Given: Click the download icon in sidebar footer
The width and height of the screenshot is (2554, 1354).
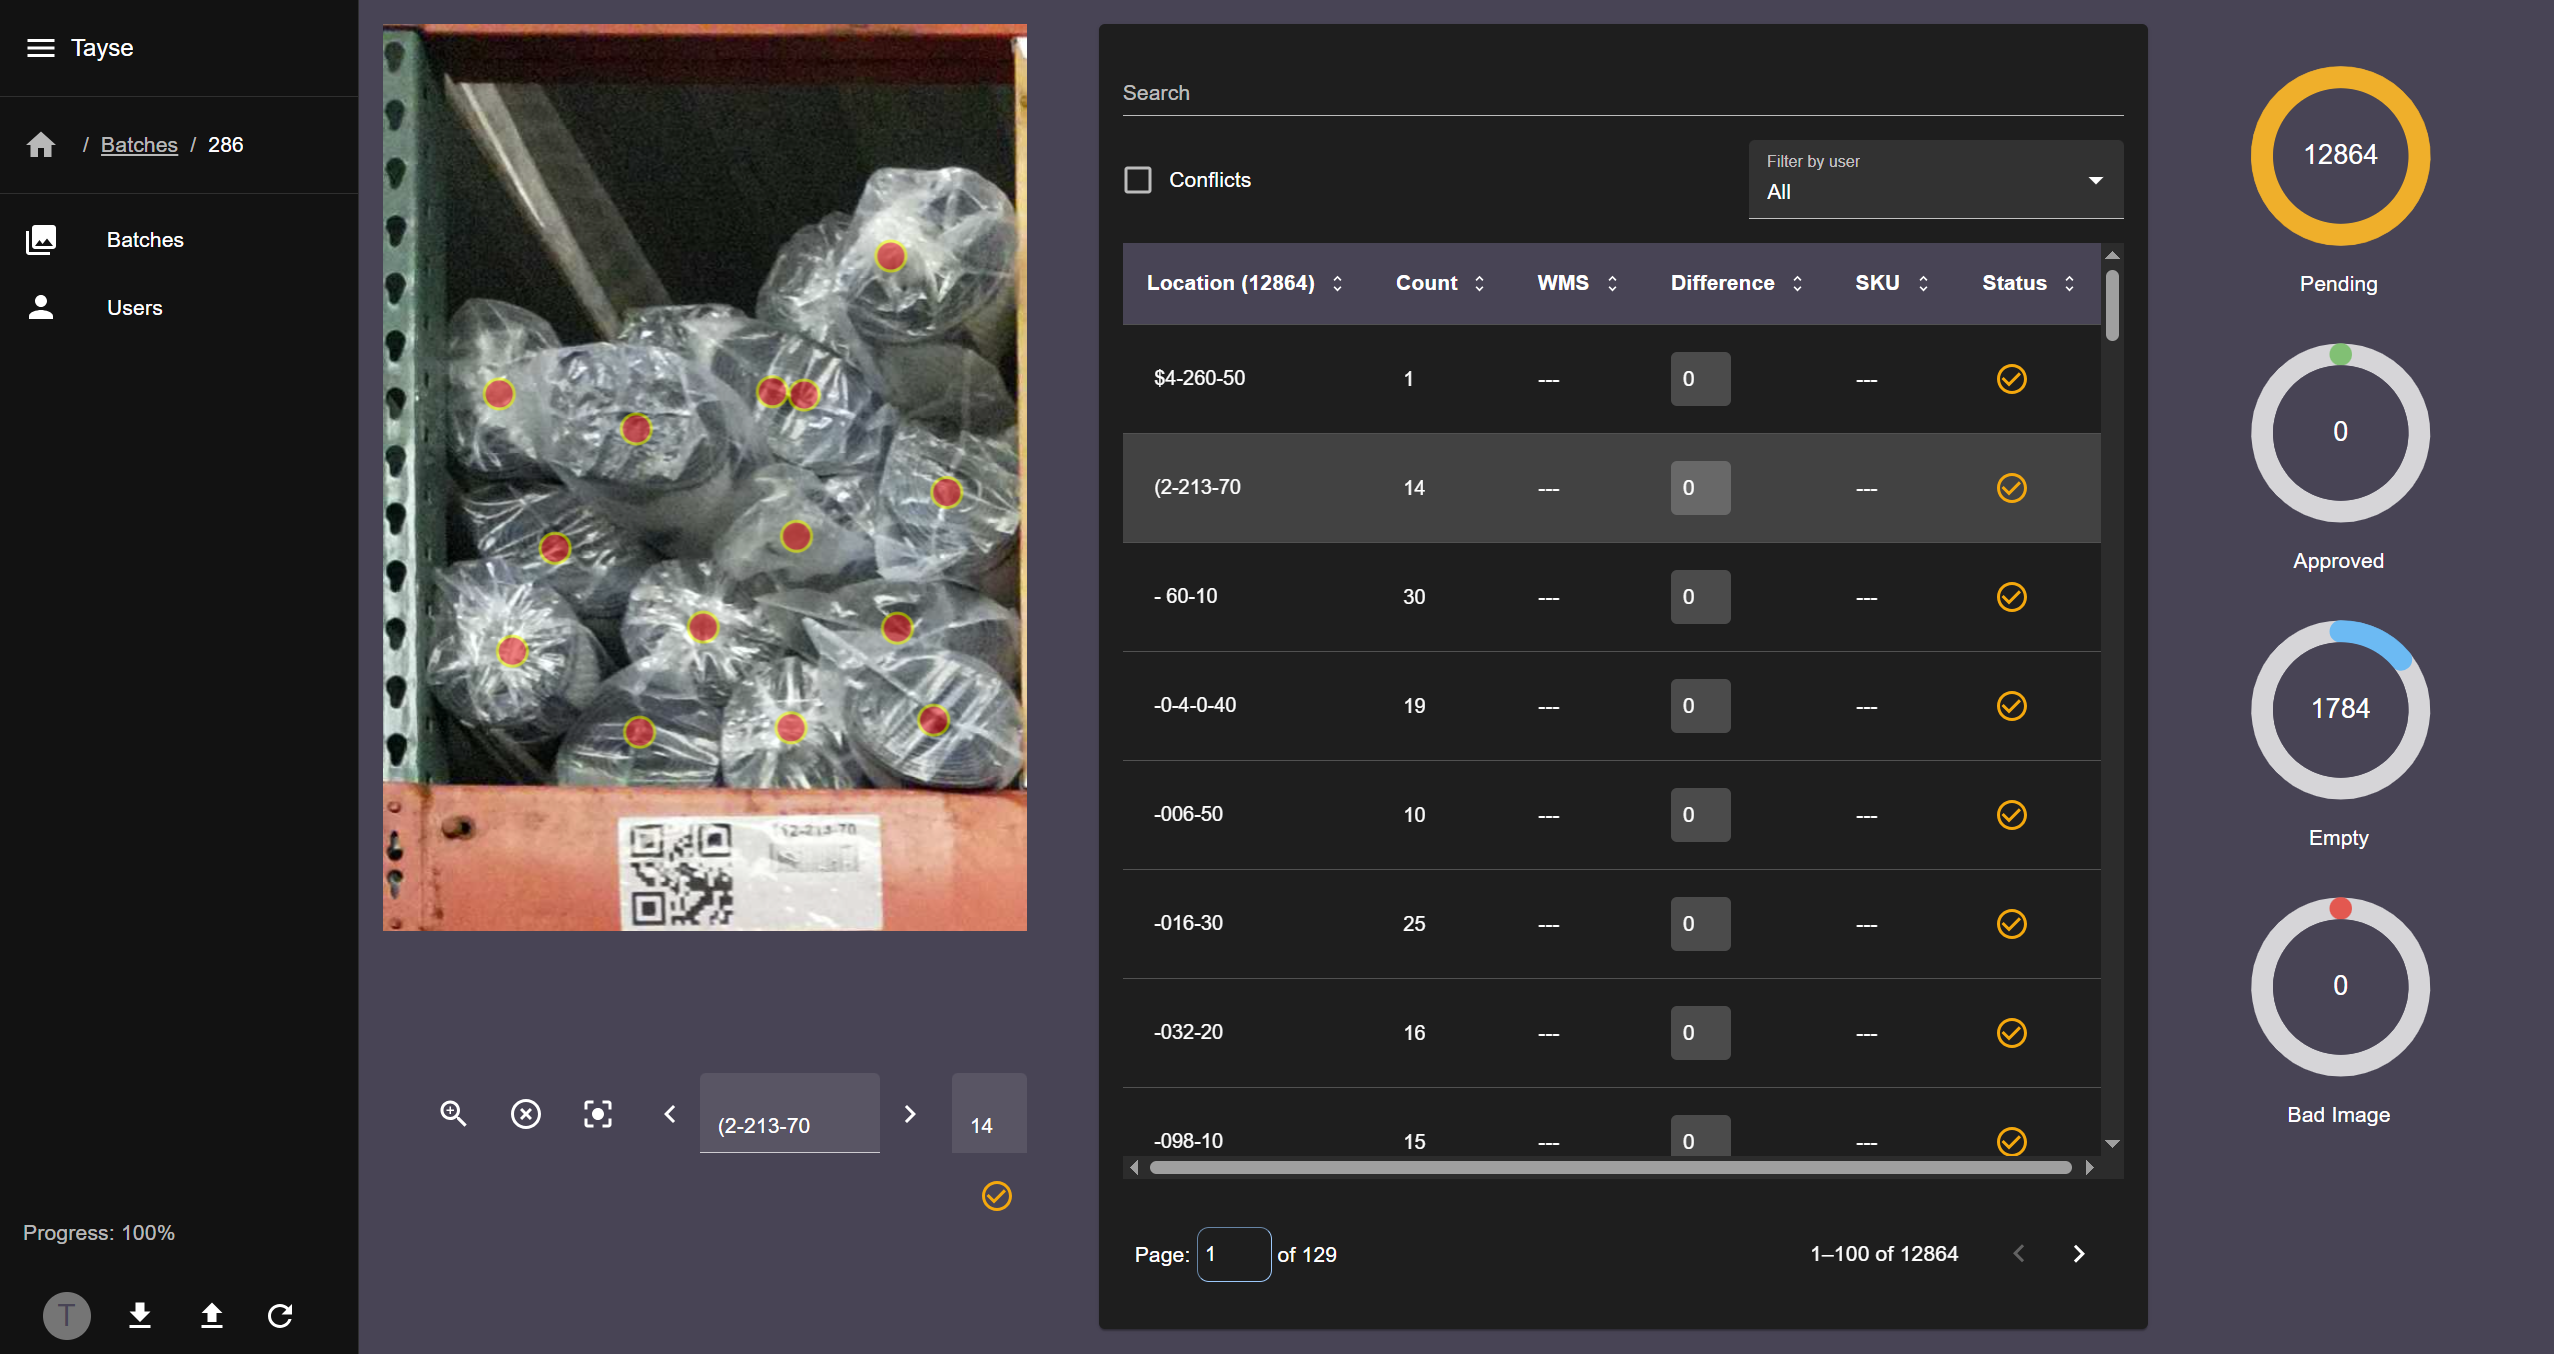Looking at the screenshot, I should [140, 1315].
